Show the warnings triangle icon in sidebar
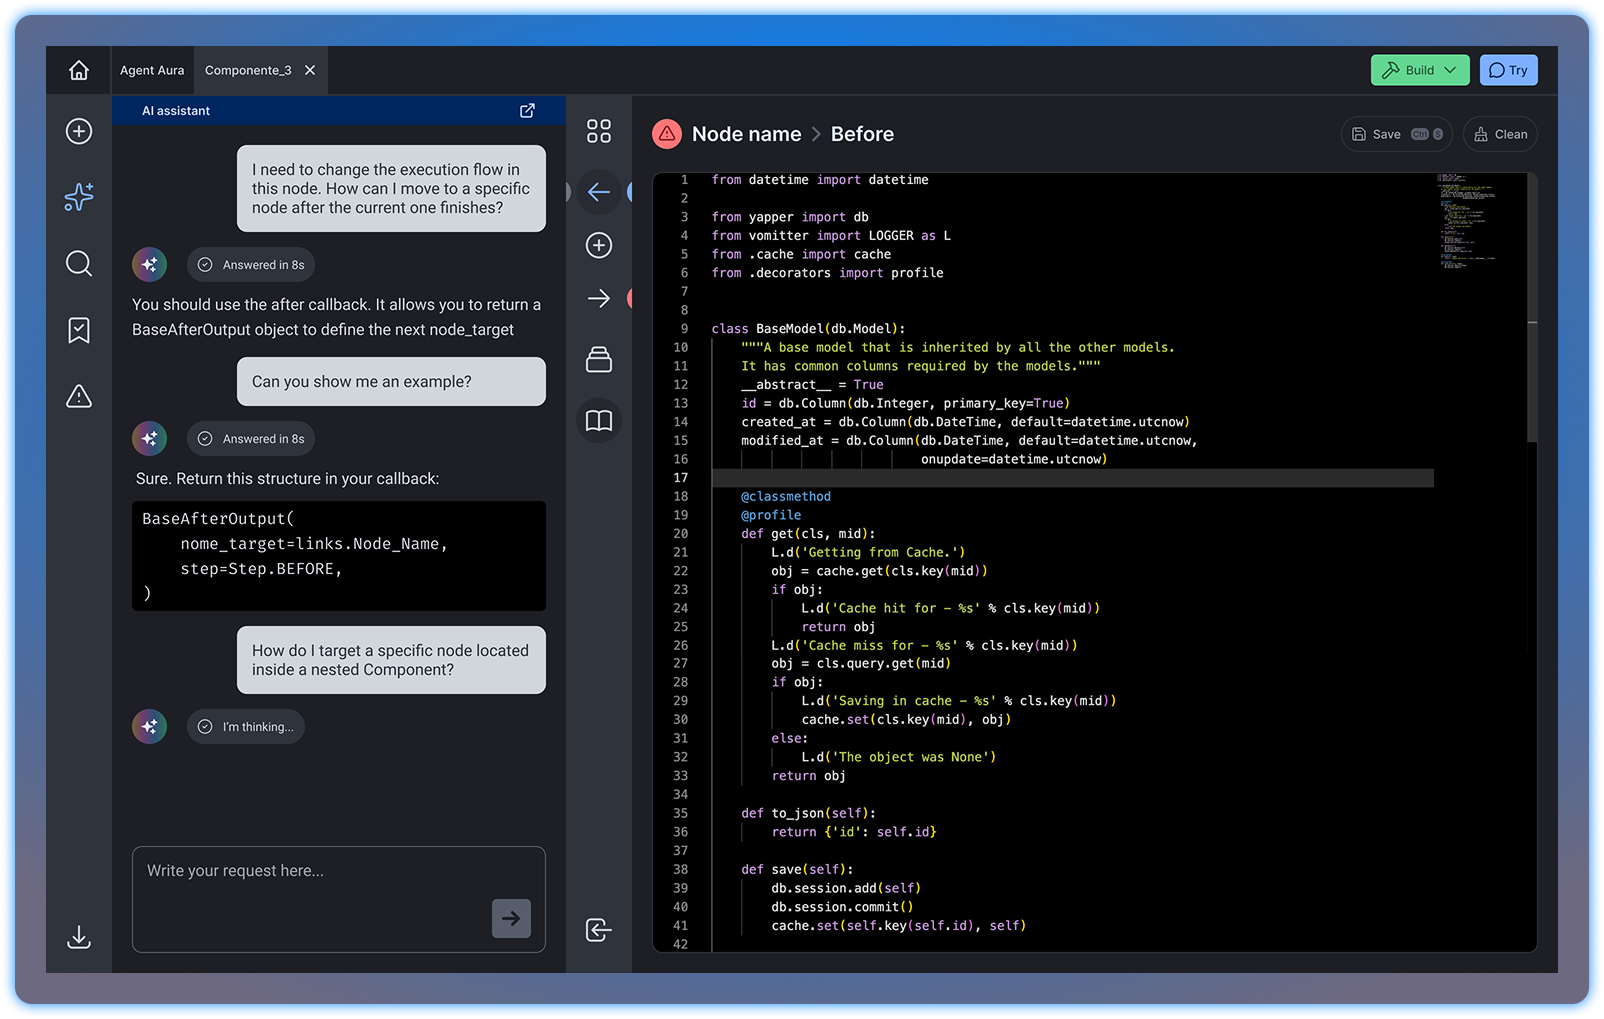 pos(79,396)
